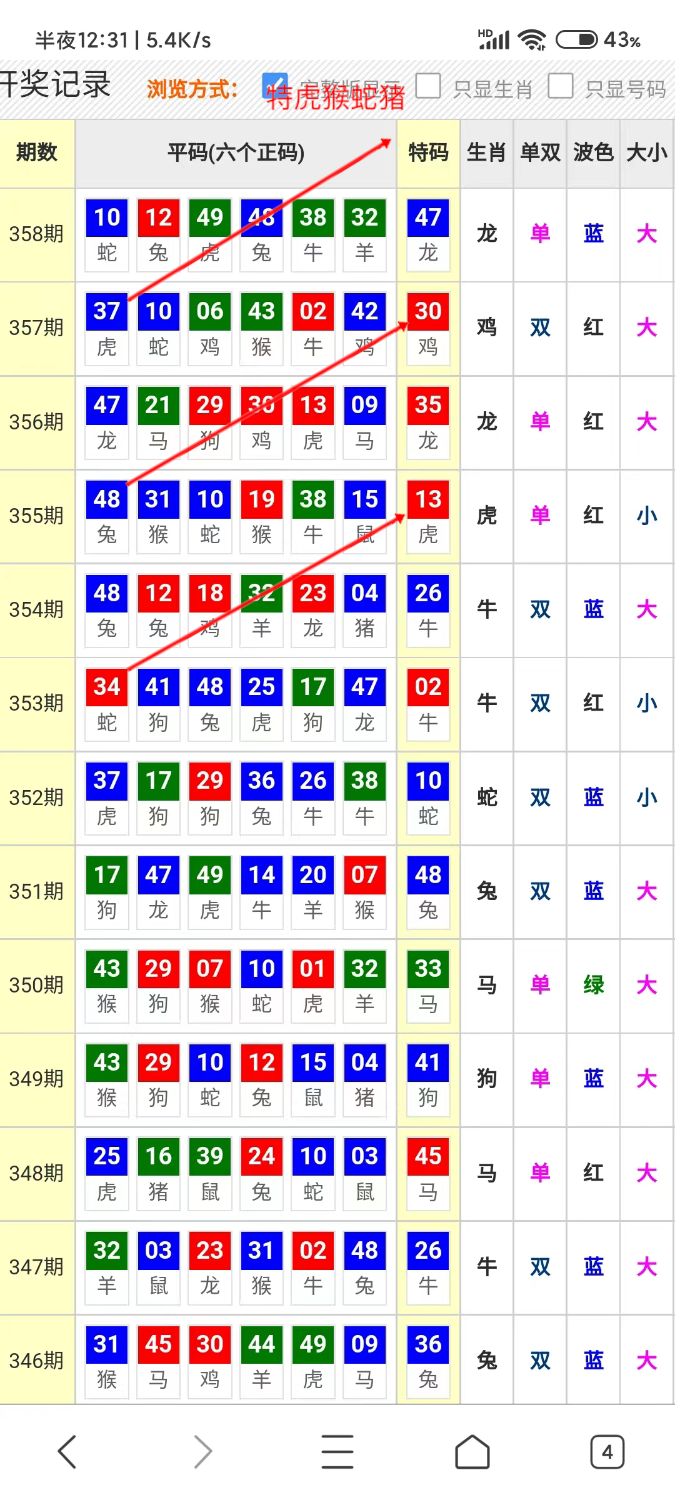
Task: Select the 波色 column header
Action: pos(593,153)
